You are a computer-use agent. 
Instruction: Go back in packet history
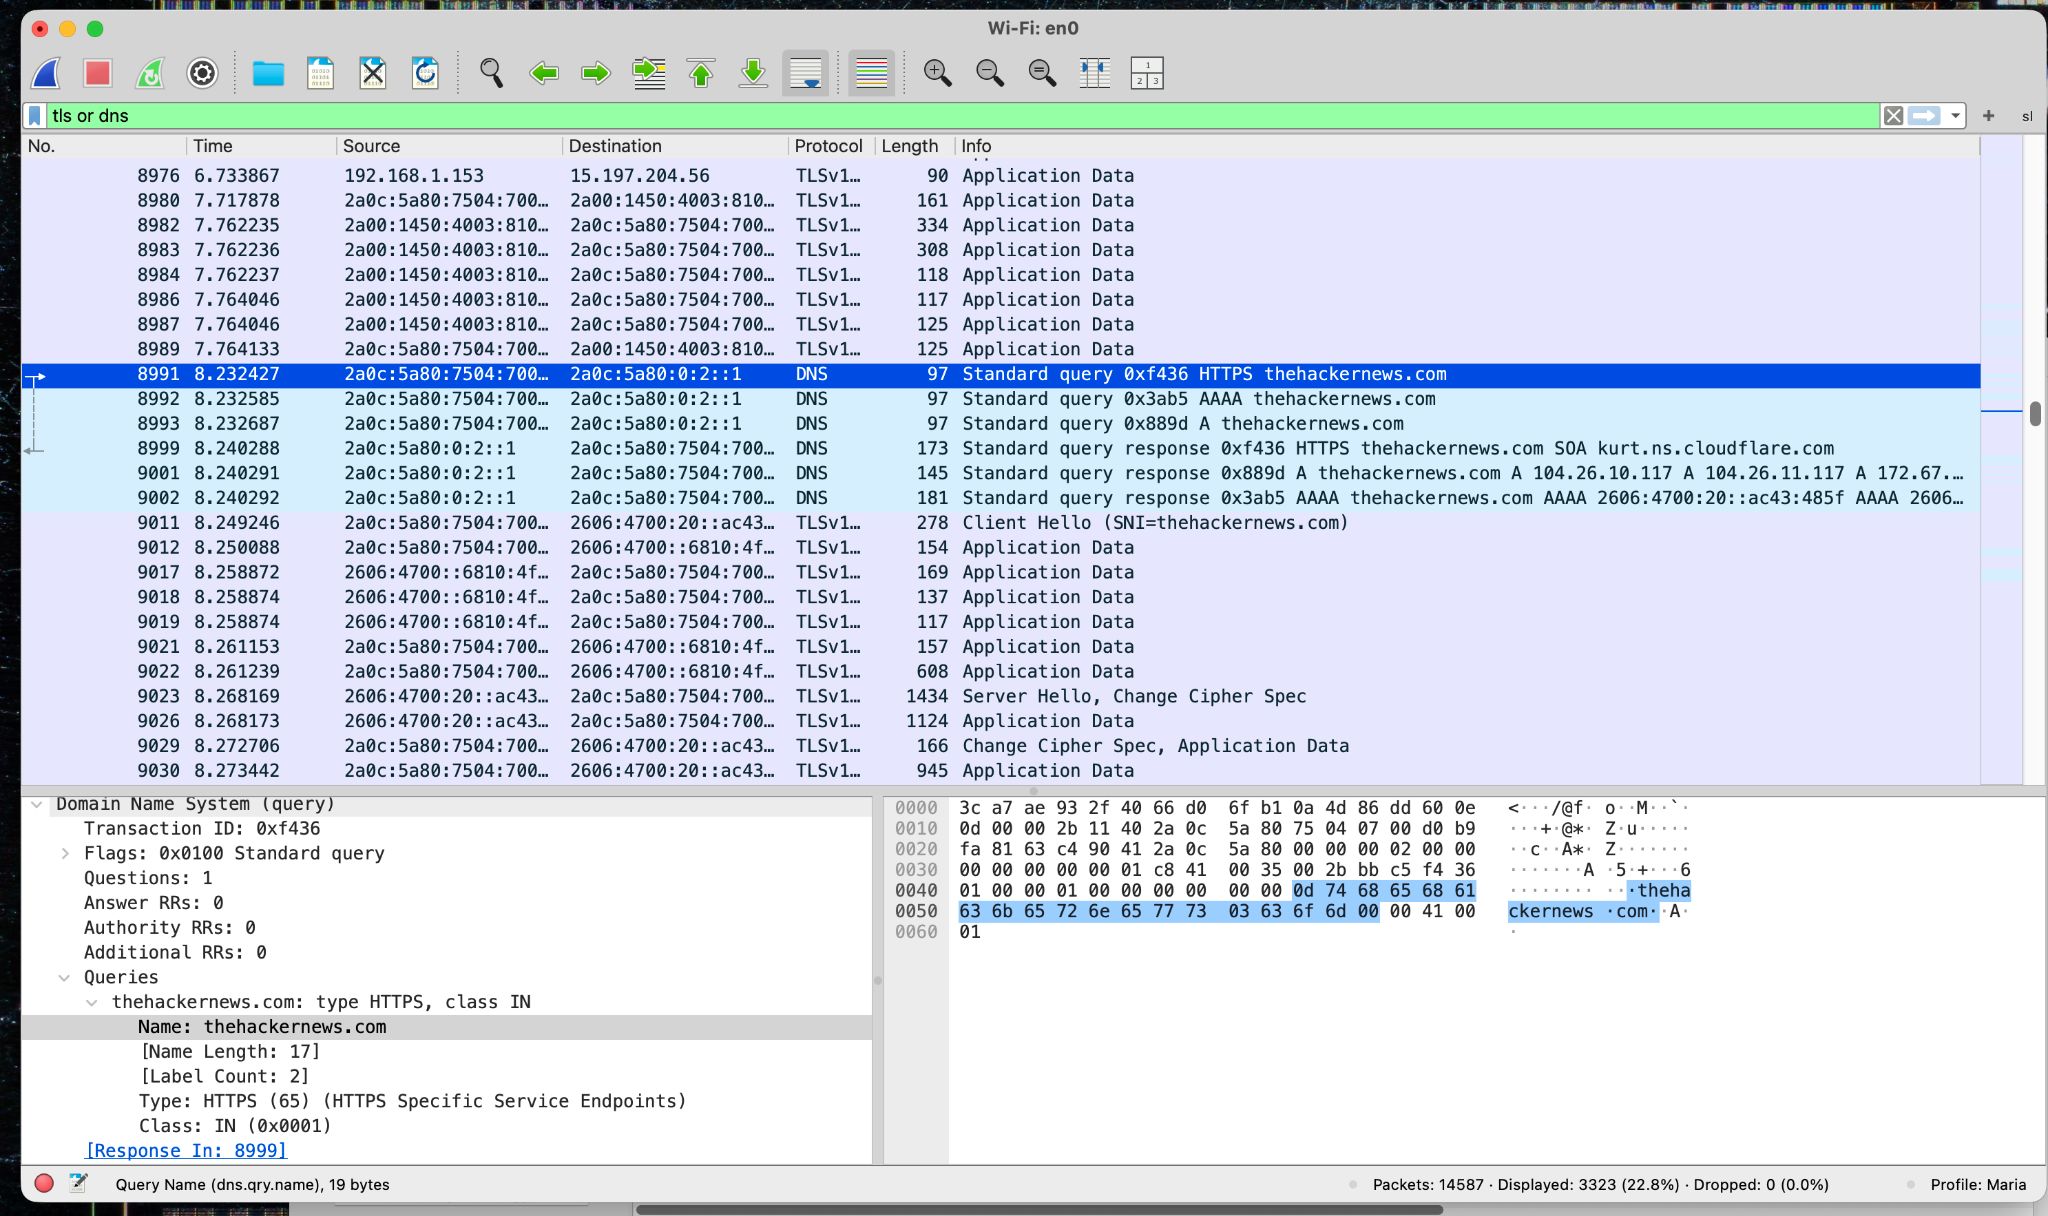click(544, 73)
